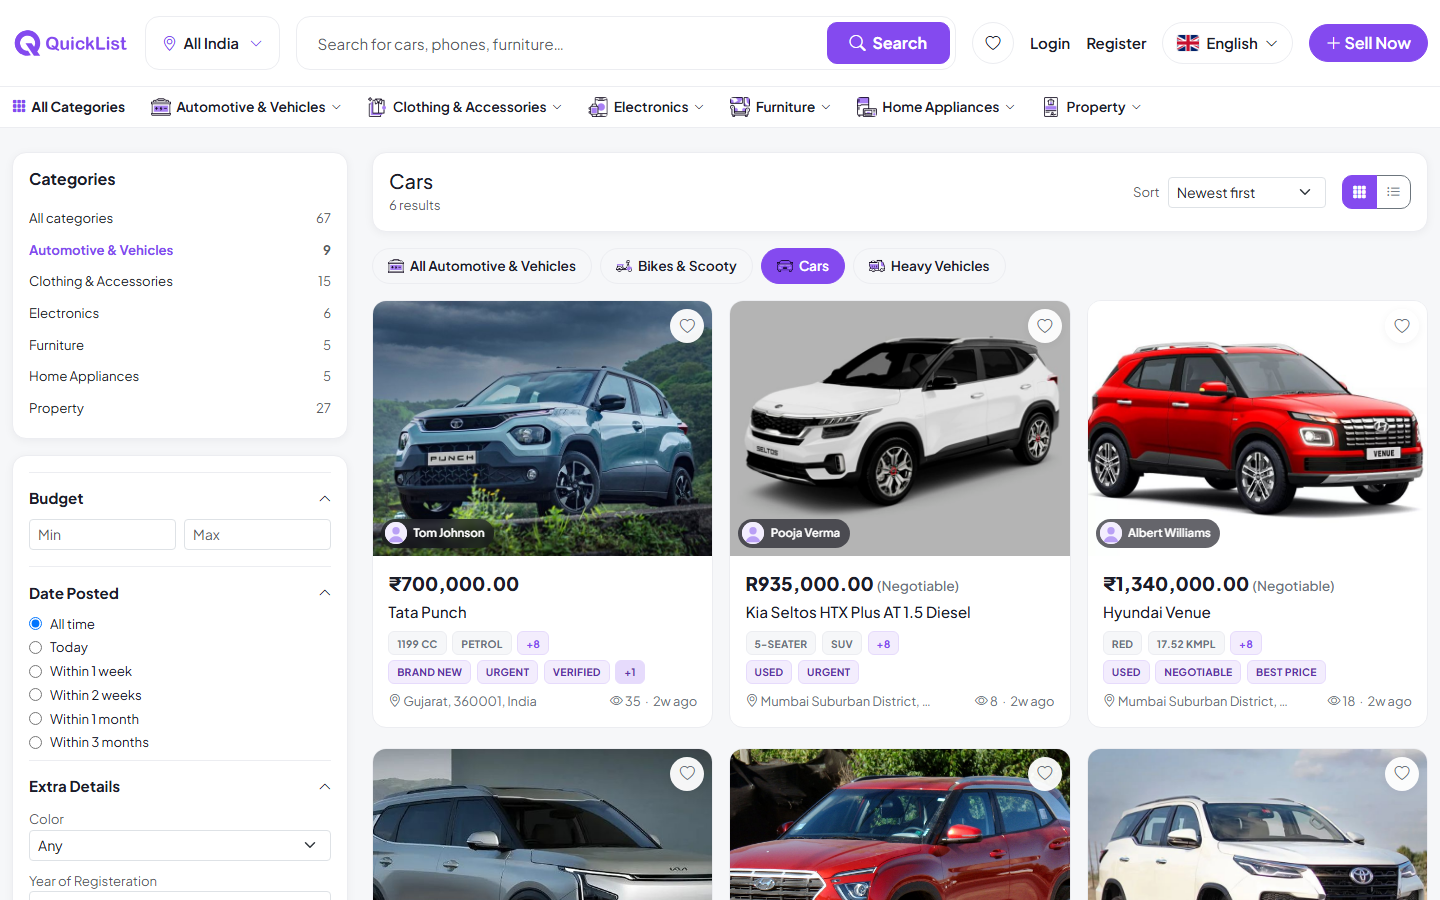Favorite the Hyundai Venue listing
The width and height of the screenshot is (1440, 900).
tap(1402, 326)
